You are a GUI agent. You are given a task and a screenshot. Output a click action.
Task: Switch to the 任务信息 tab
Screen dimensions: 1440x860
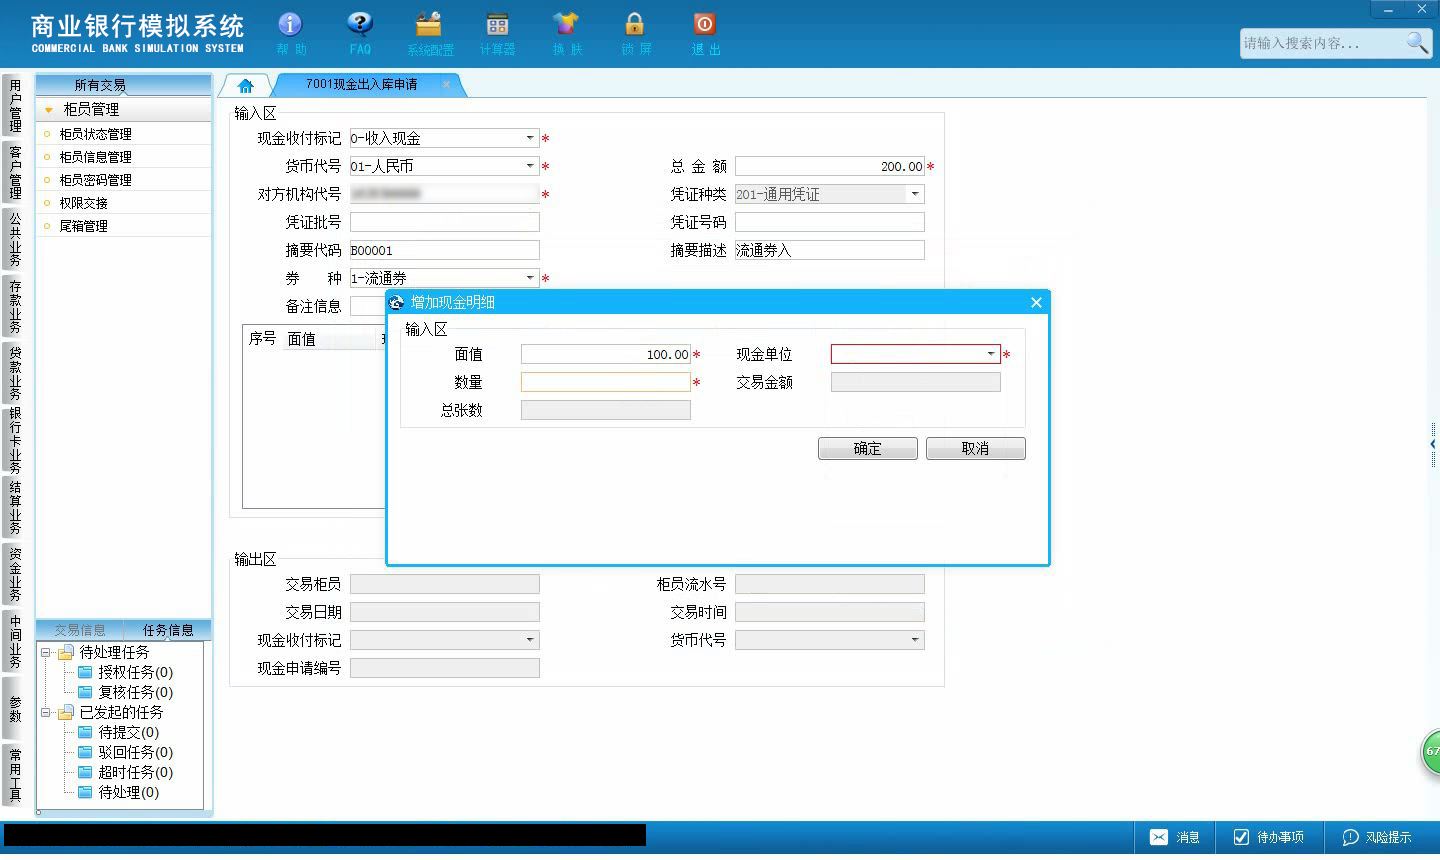pos(168,630)
